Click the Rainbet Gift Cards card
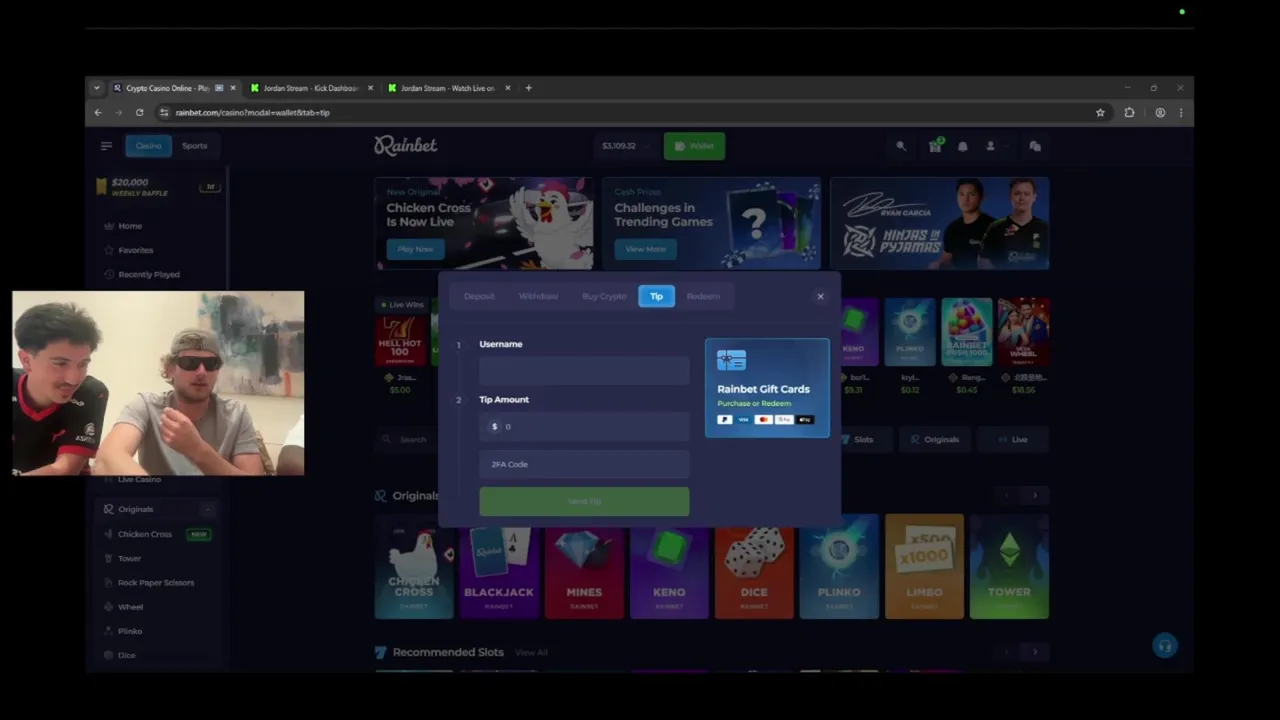Viewport: 1280px width, 720px height. 767,388
